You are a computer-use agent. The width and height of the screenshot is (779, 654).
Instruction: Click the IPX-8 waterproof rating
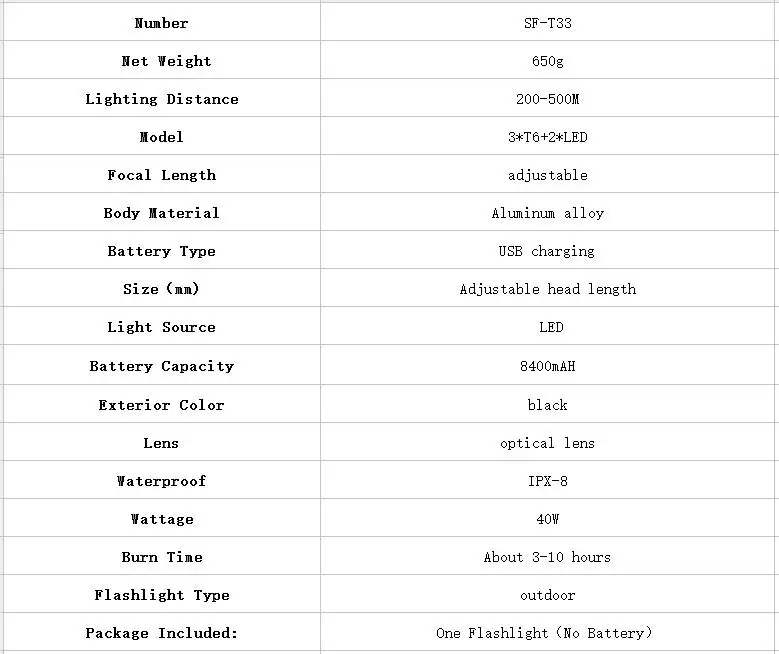[547, 481]
